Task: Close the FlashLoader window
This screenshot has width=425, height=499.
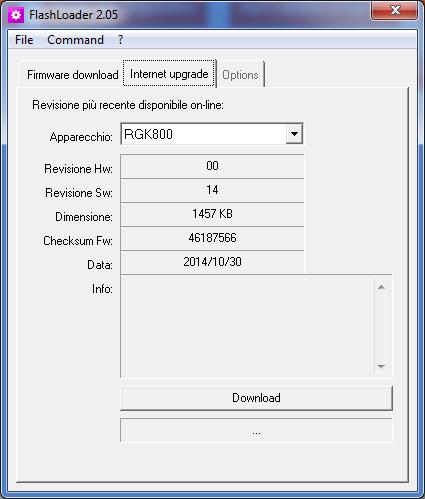Action: pyautogui.click(x=395, y=11)
